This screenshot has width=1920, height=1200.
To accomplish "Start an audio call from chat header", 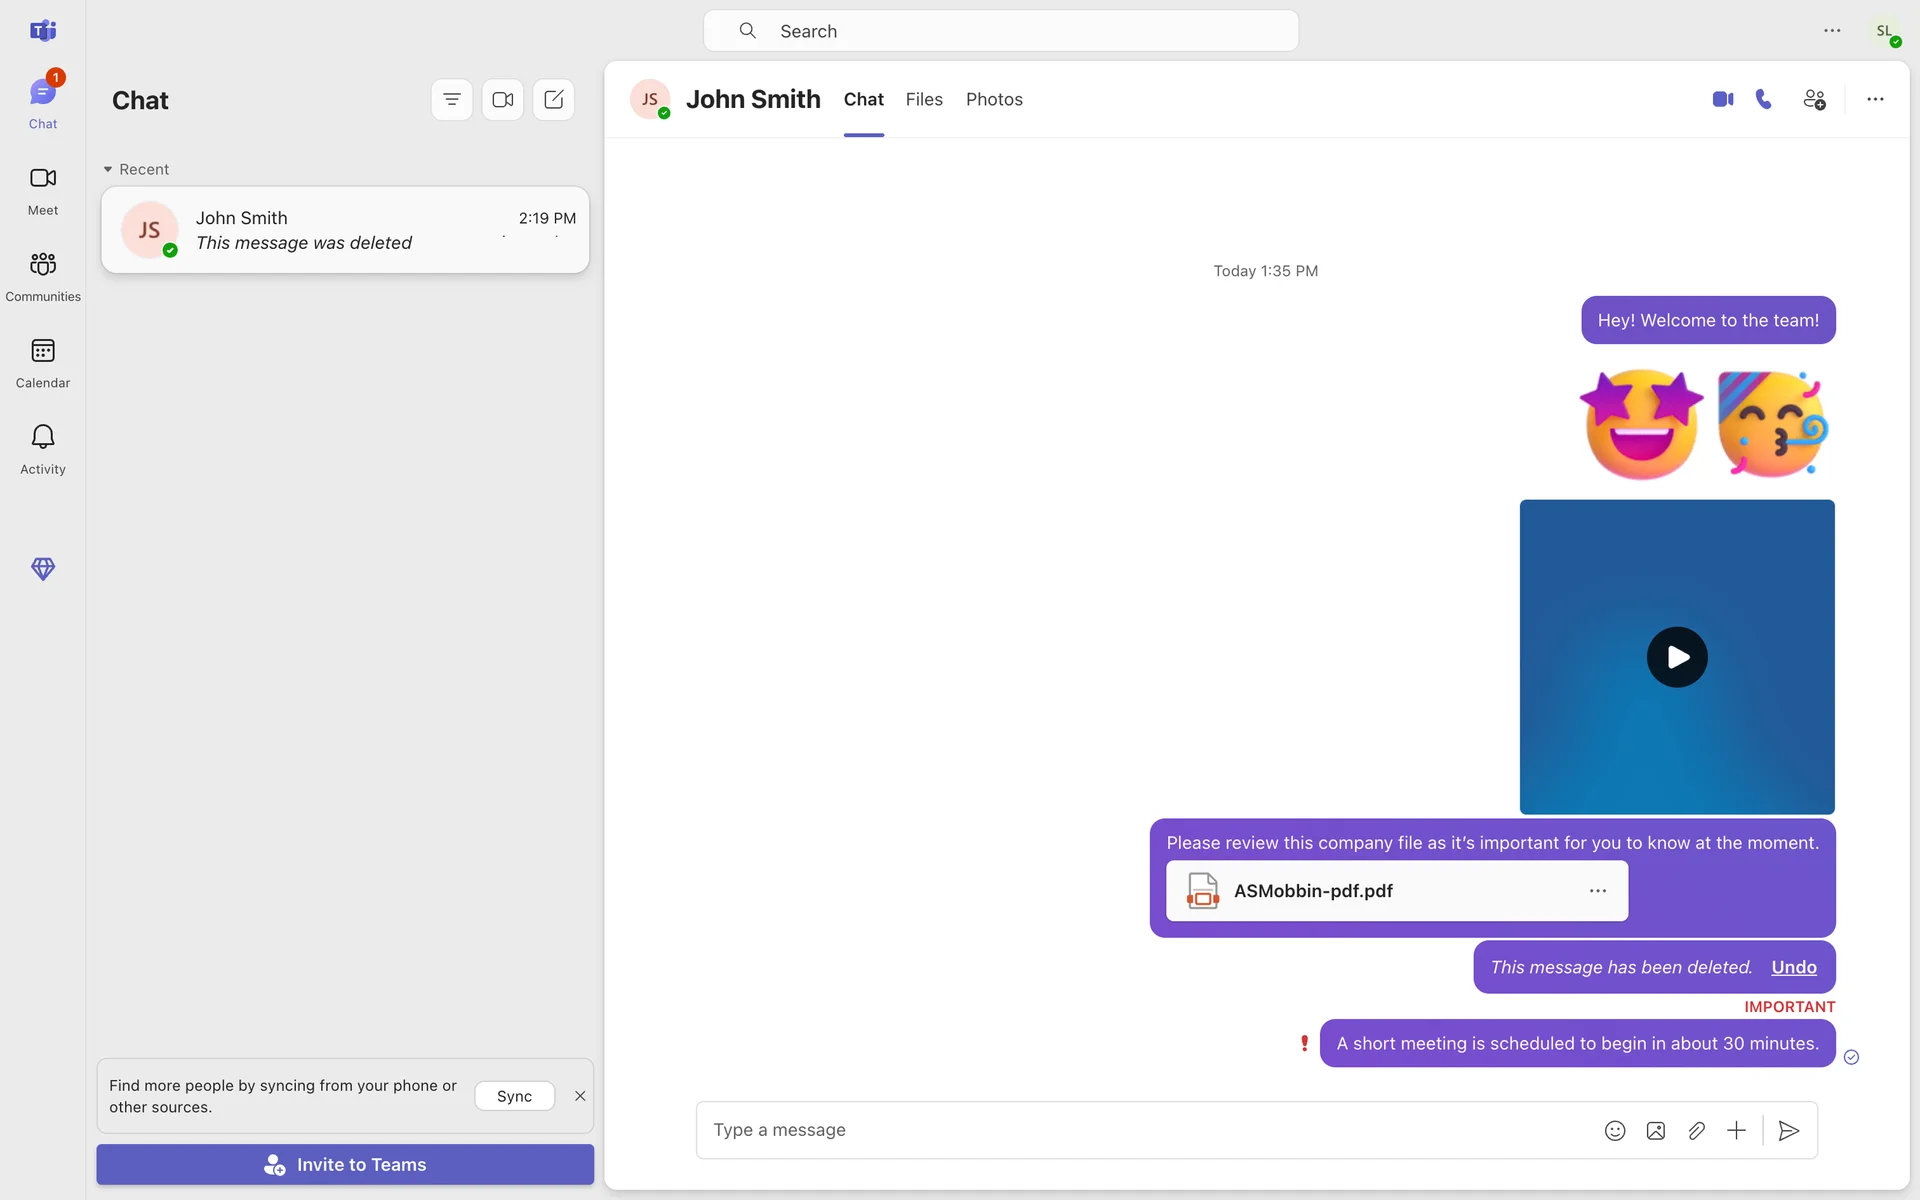I will 1764,99.
